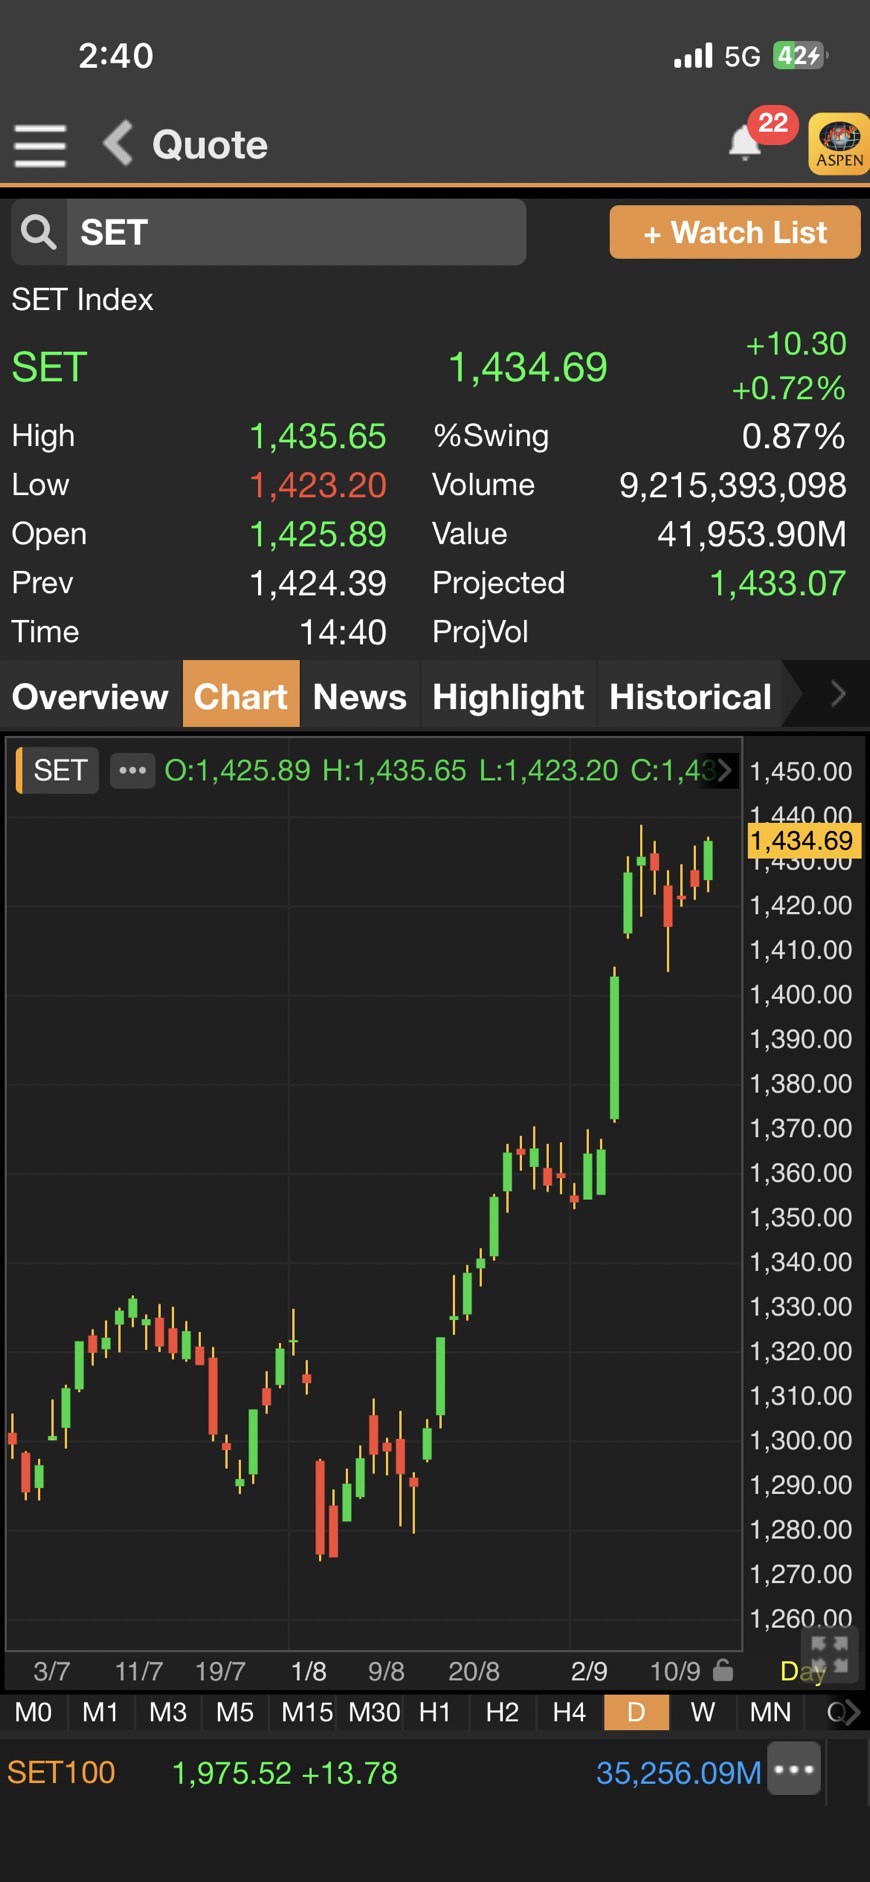Select H1 timeframe
870x1882 pixels.
click(434, 1712)
